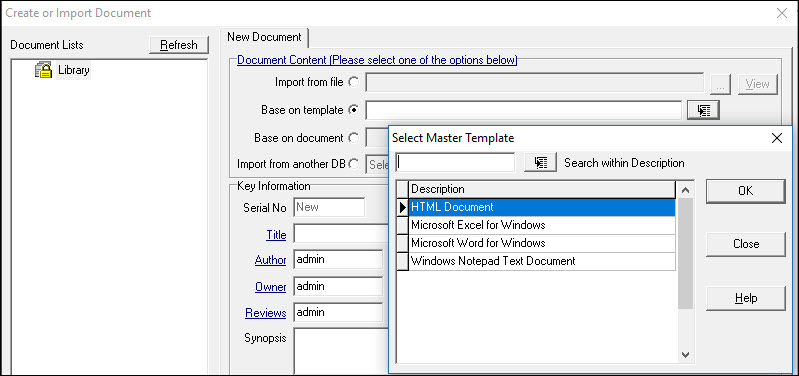
Task: Close the Select Master Template dialog
Action: (777, 138)
